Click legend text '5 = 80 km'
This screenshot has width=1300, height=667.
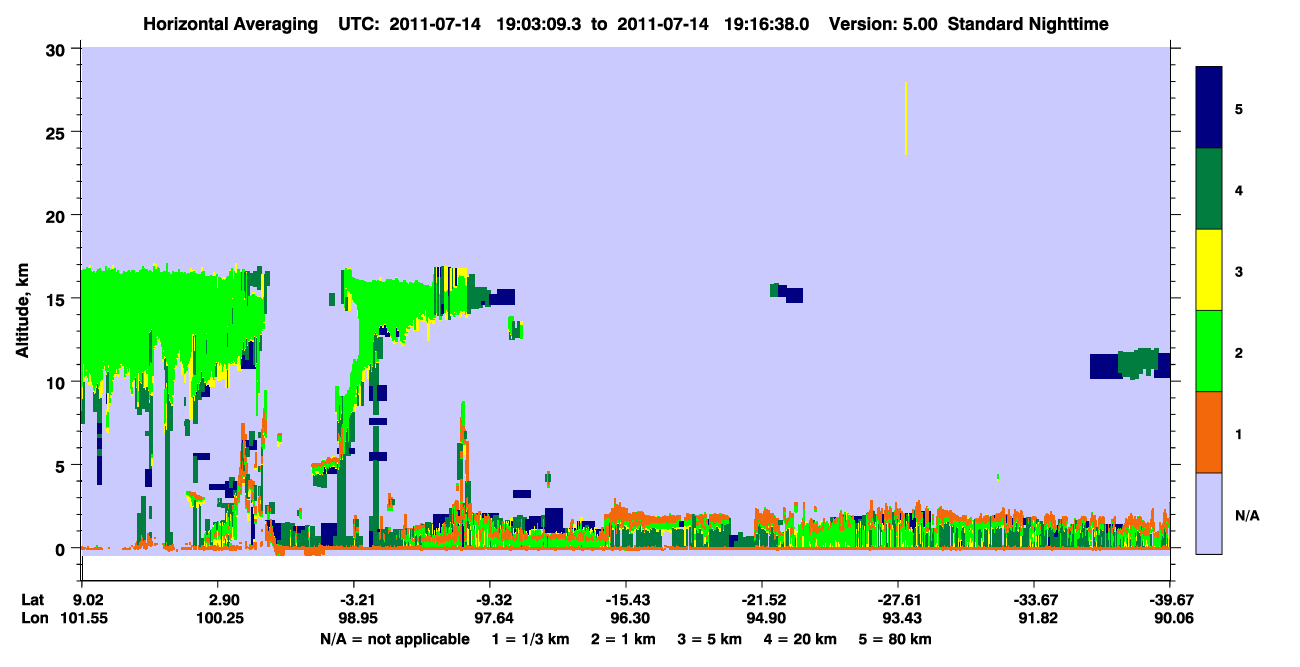coord(895,639)
